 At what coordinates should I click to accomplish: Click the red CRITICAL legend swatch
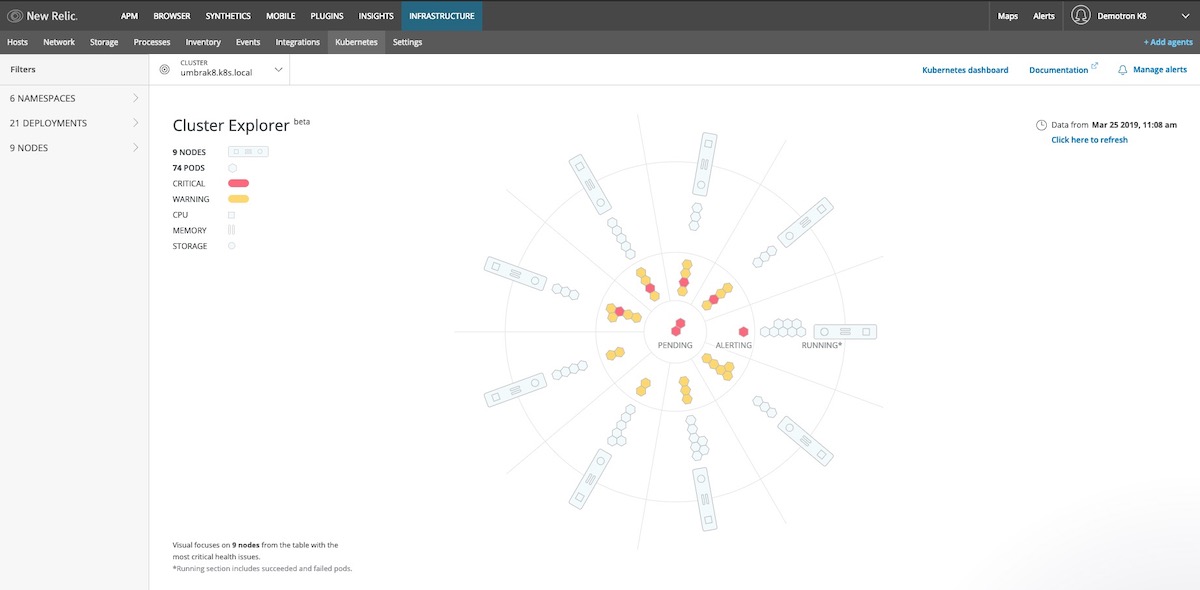(x=238, y=183)
